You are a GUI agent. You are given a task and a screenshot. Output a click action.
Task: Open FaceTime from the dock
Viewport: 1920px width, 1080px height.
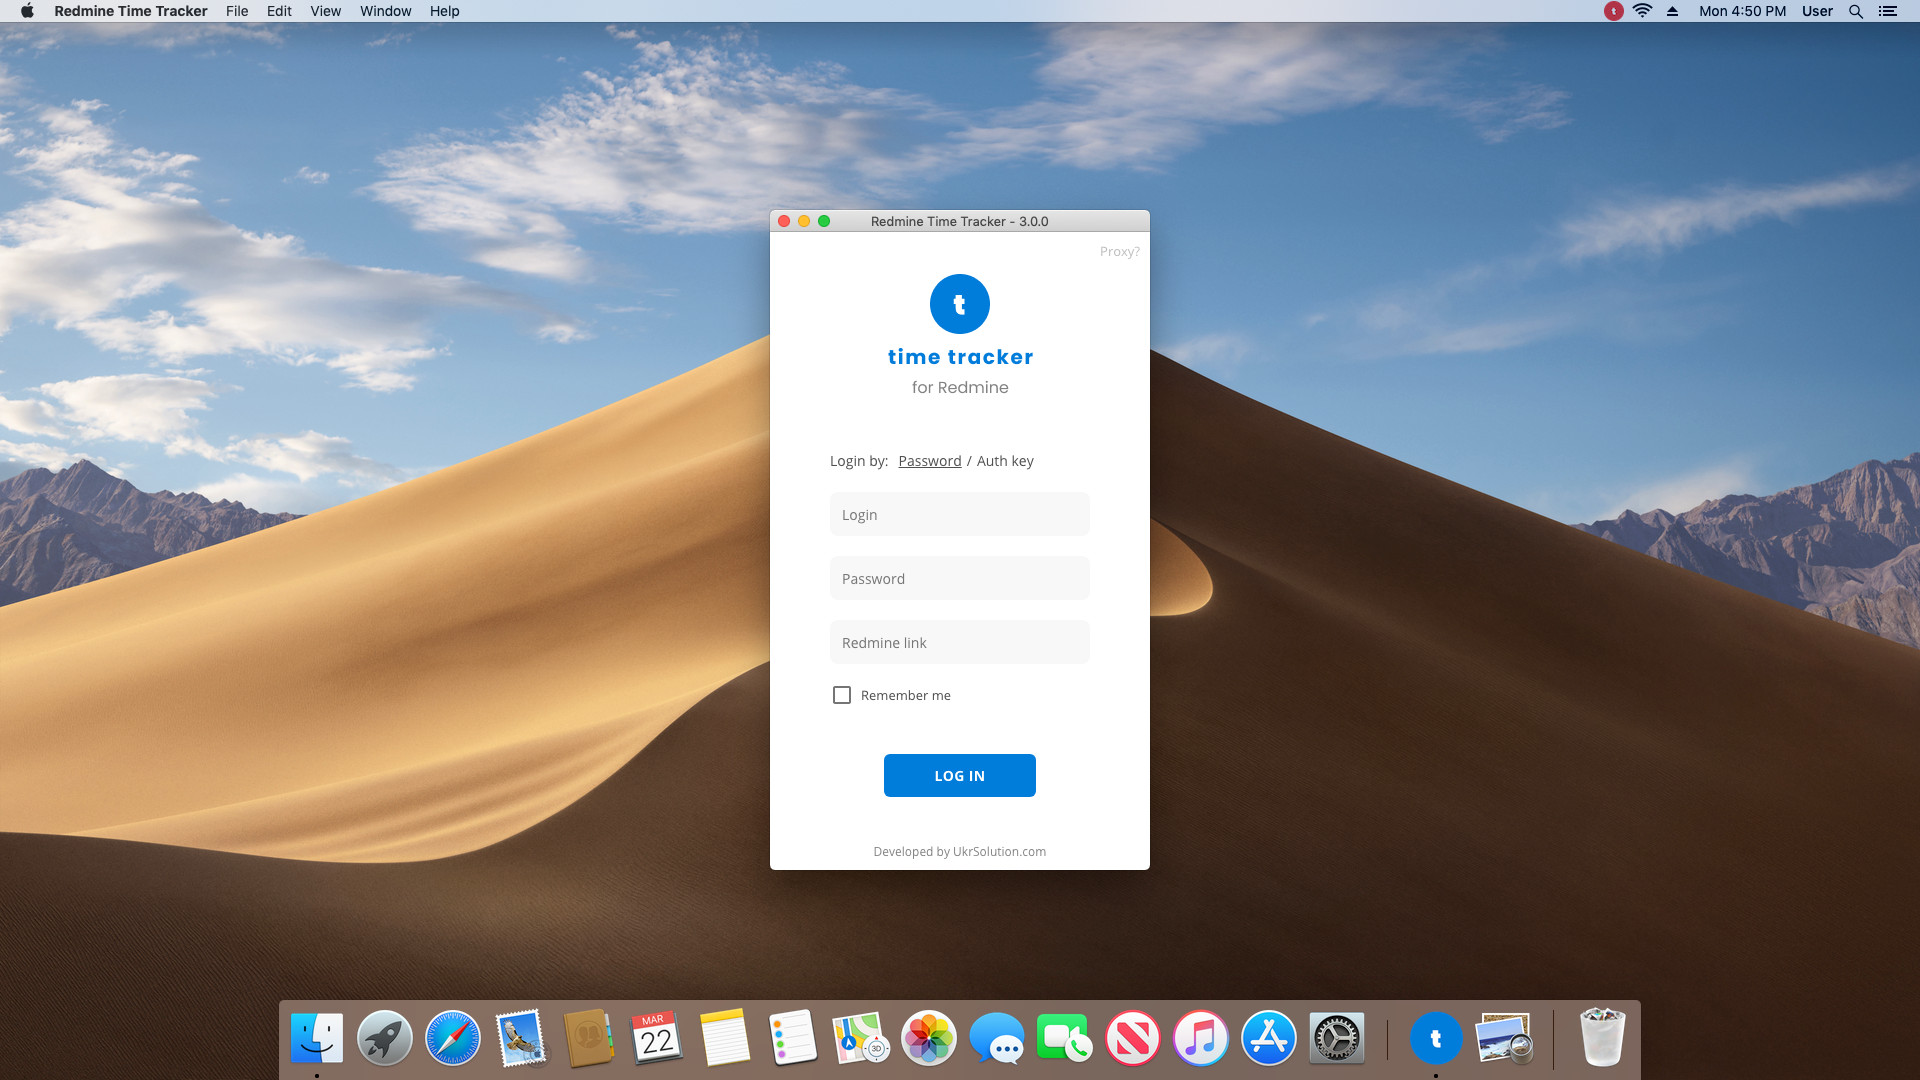[1065, 1038]
